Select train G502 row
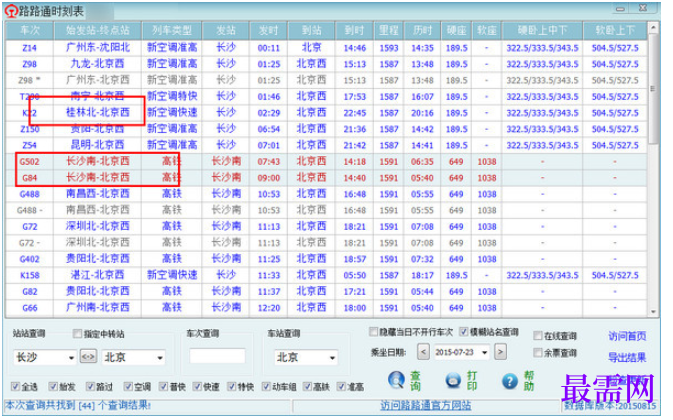 pyautogui.click(x=326, y=162)
